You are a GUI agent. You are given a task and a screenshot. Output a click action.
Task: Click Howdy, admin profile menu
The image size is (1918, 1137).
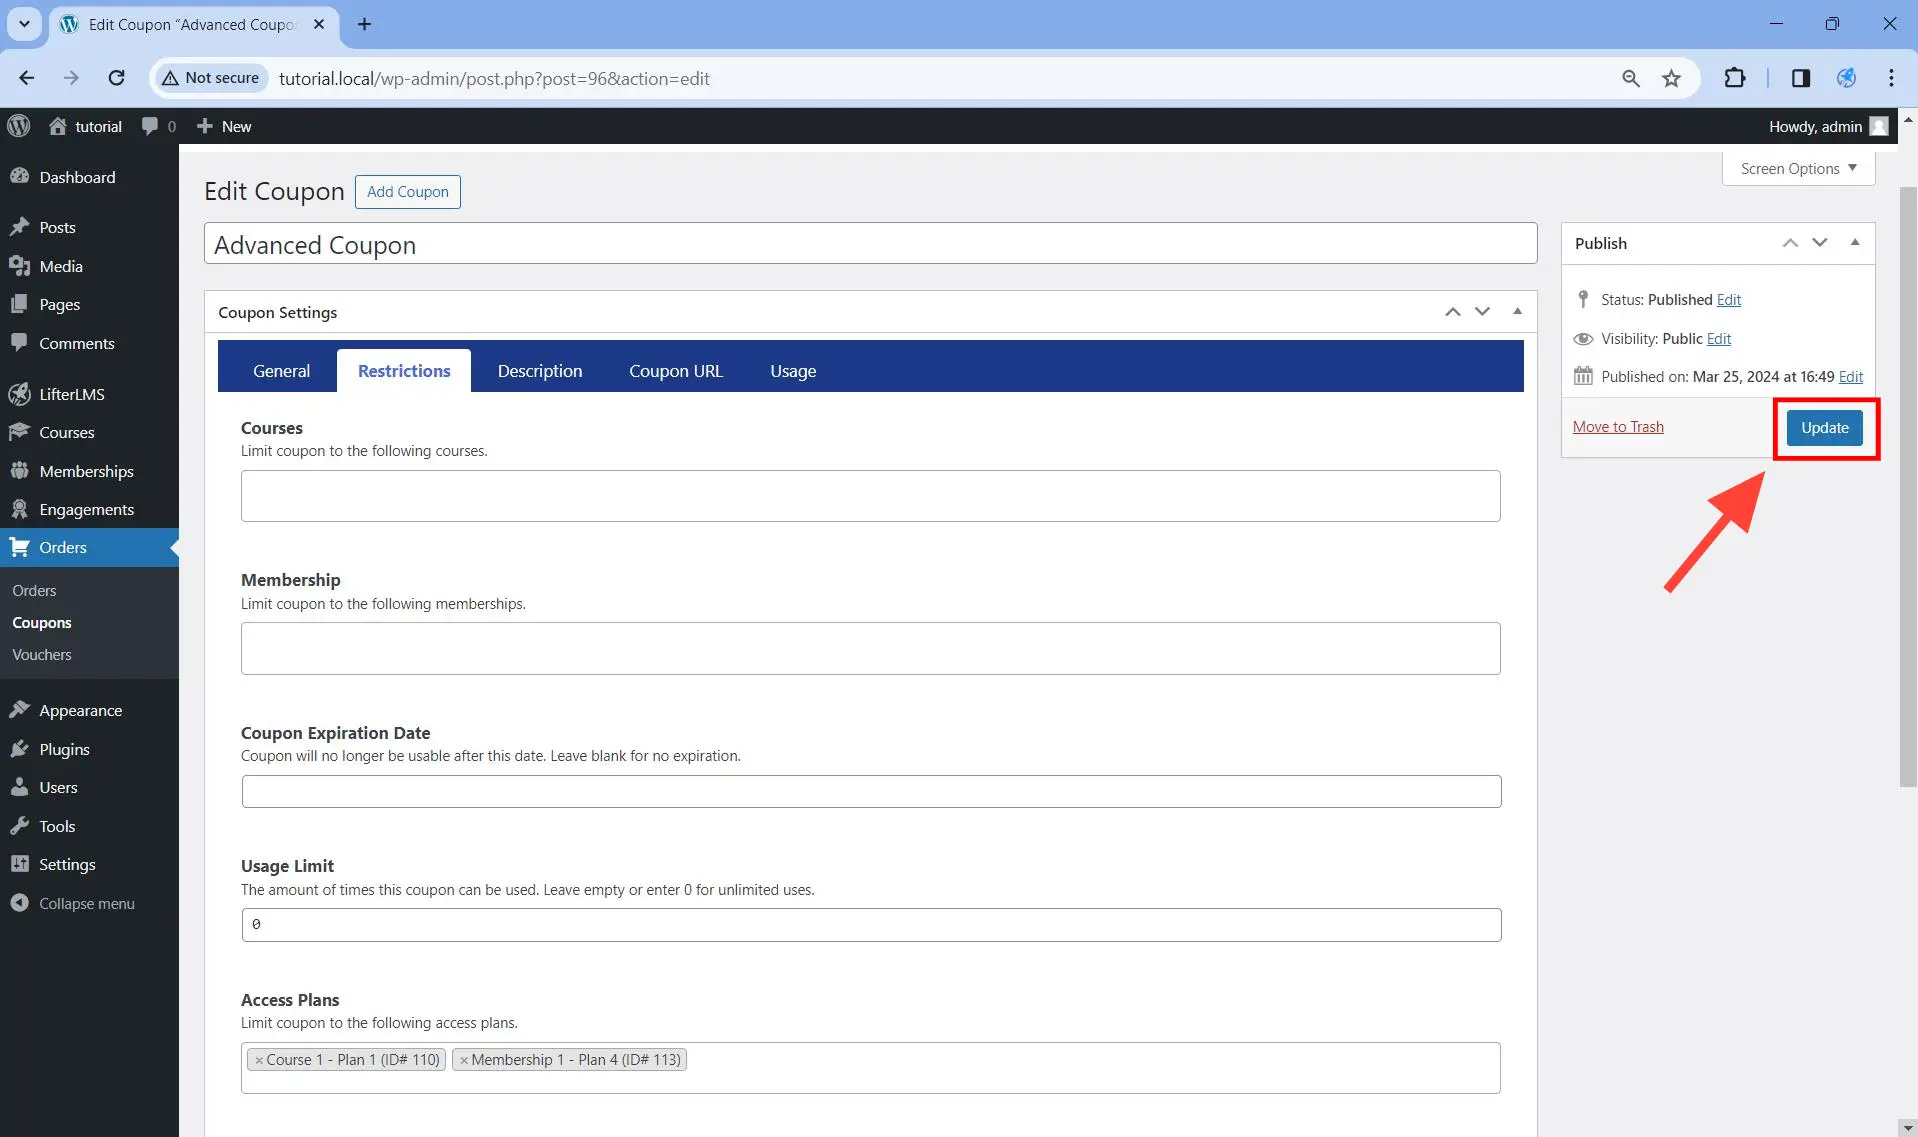(x=1828, y=126)
